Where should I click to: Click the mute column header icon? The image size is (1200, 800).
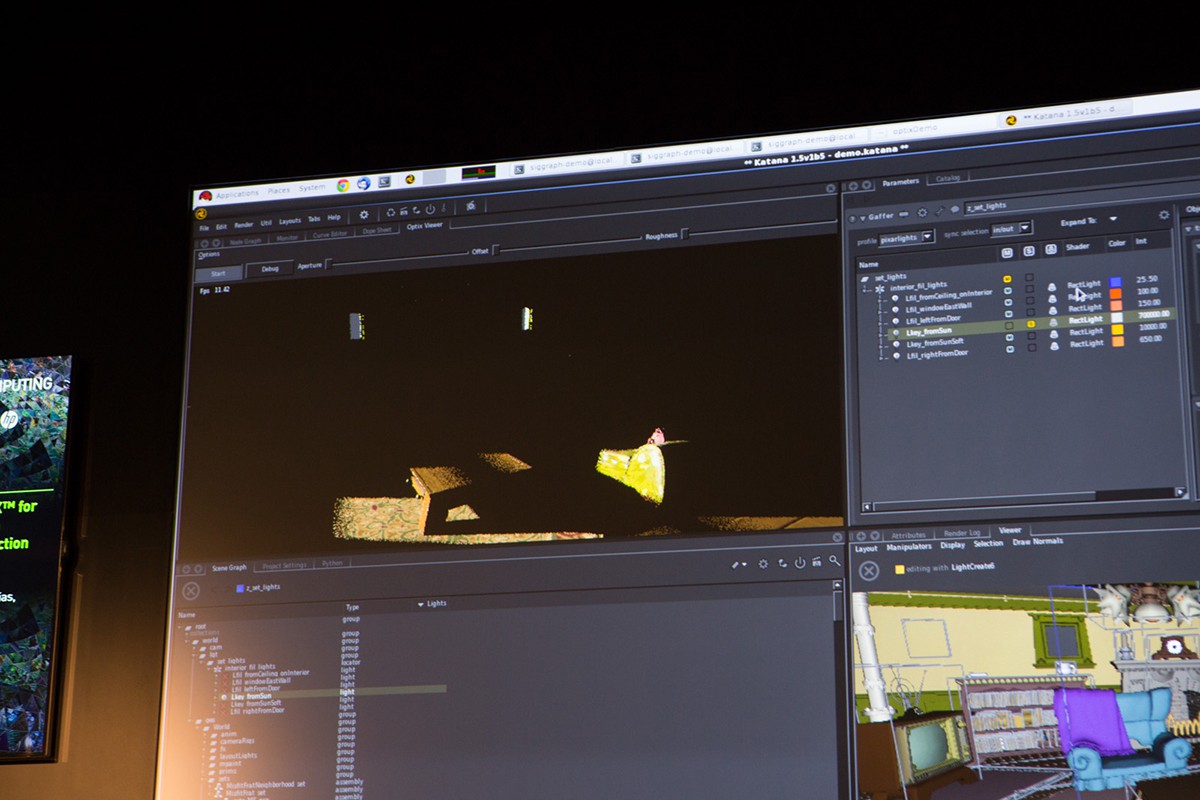click(x=1006, y=252)
